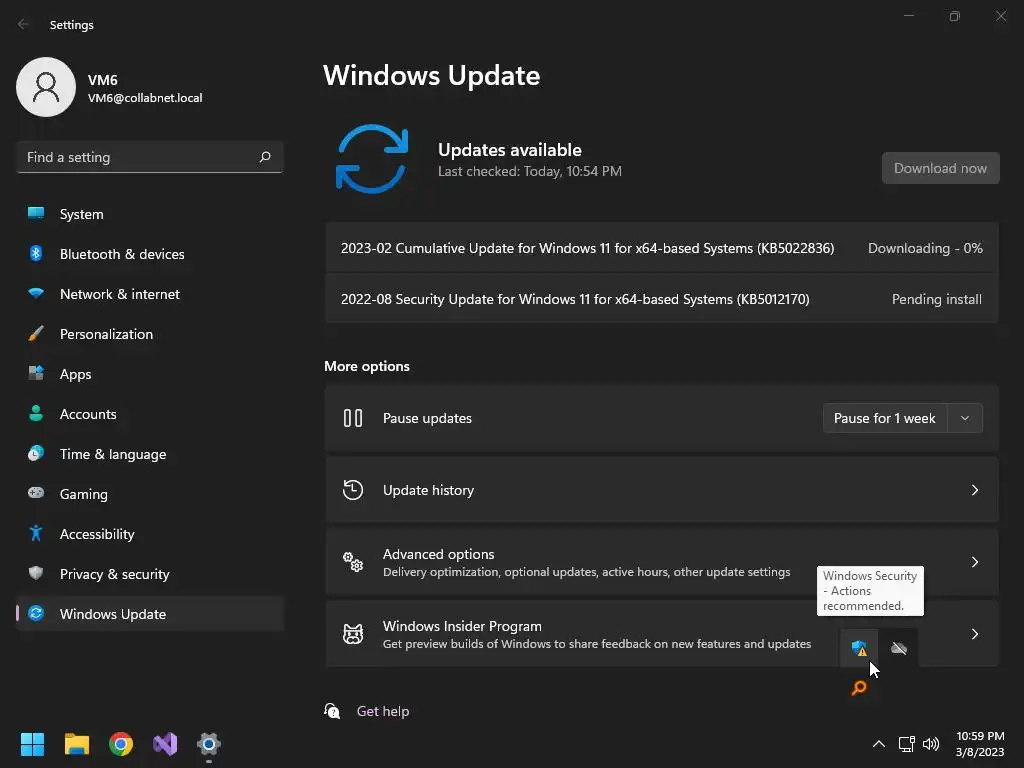Click the Settings gear on taskbar
The height and width of the screenshot is (768, 1024).
click(209, 744)
